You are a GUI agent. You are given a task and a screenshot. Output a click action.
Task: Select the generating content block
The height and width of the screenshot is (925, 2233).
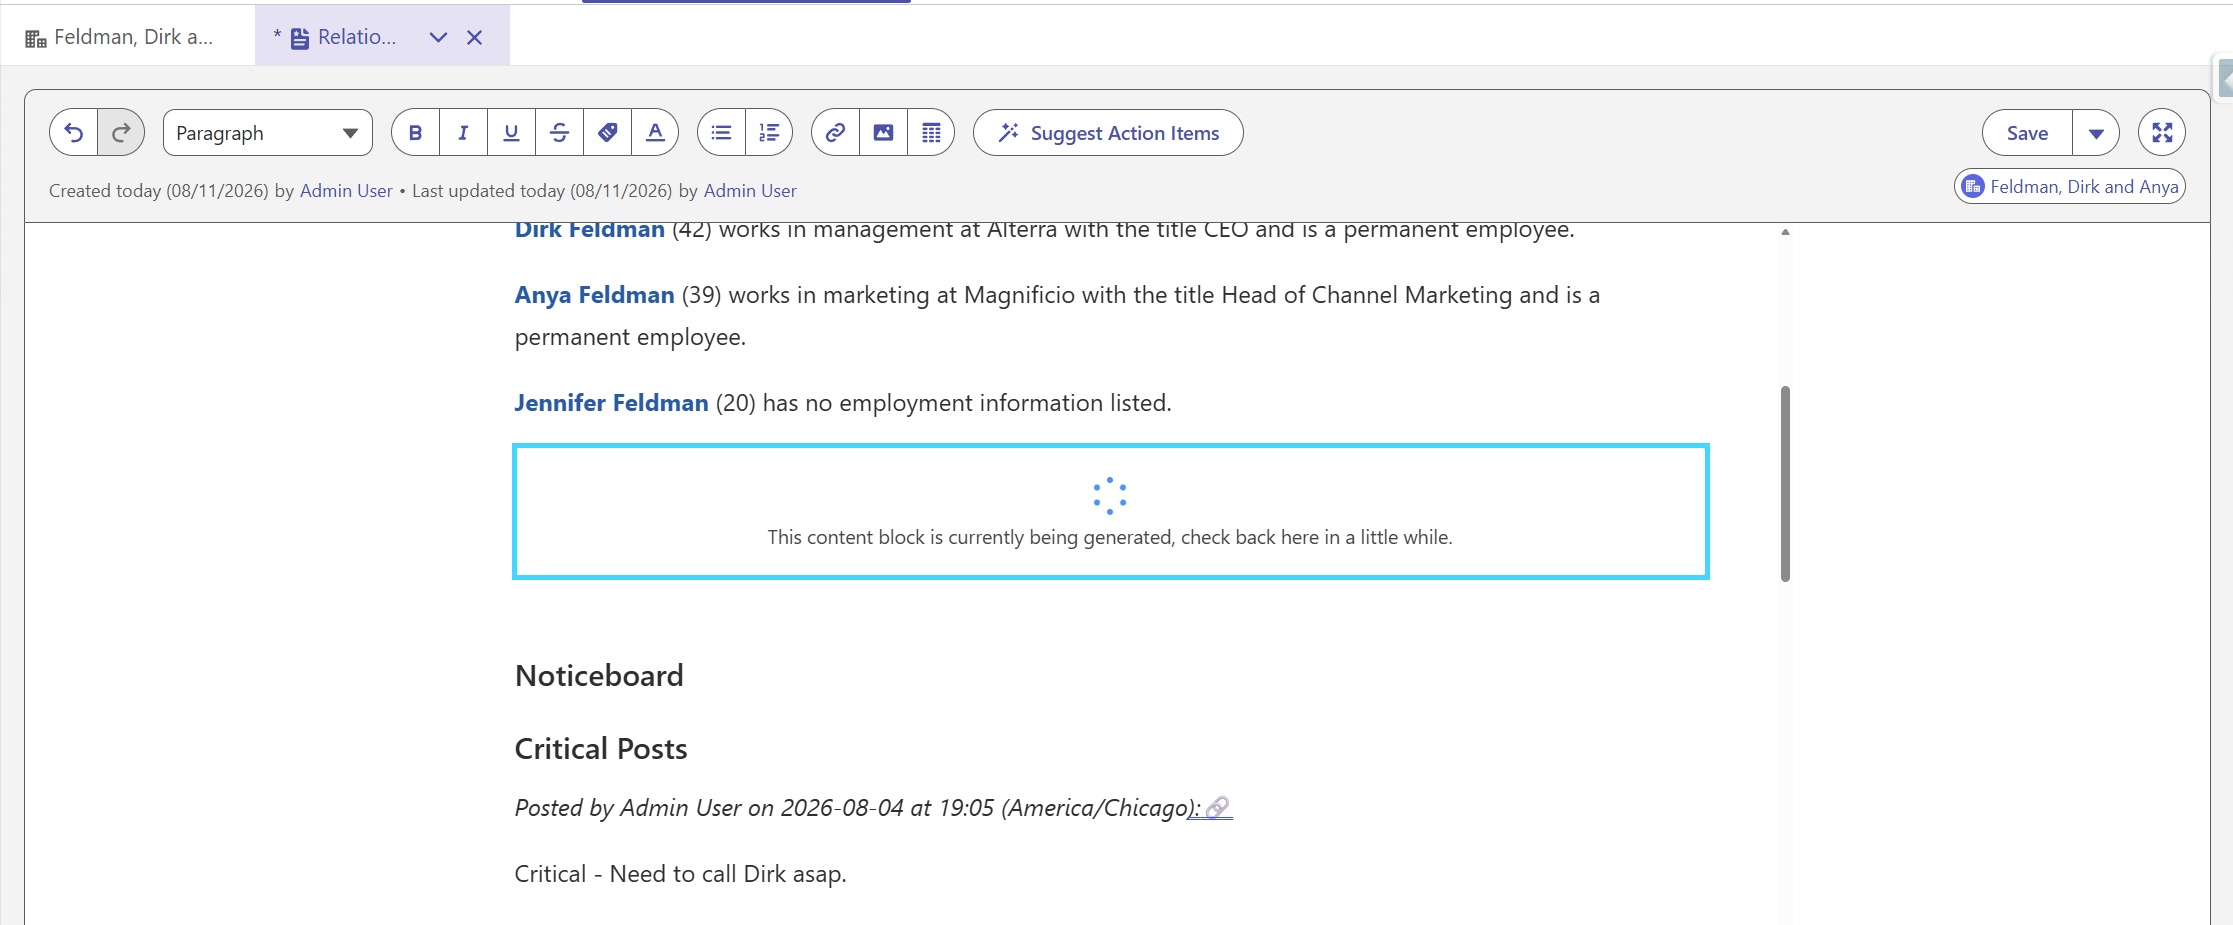[x=1110, y=512]
